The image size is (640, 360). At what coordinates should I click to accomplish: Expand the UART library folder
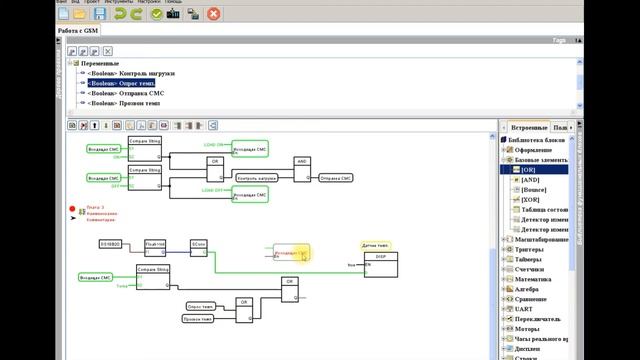click(x=503, y=309)
